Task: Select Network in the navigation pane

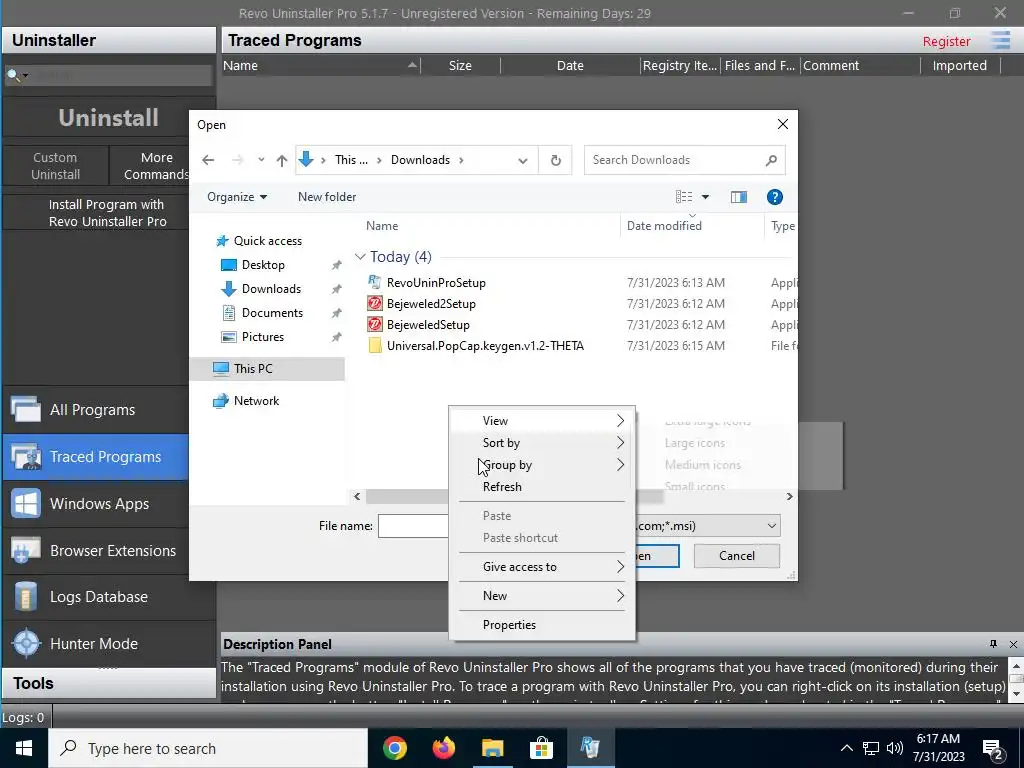Action: (x=256, y=401)
